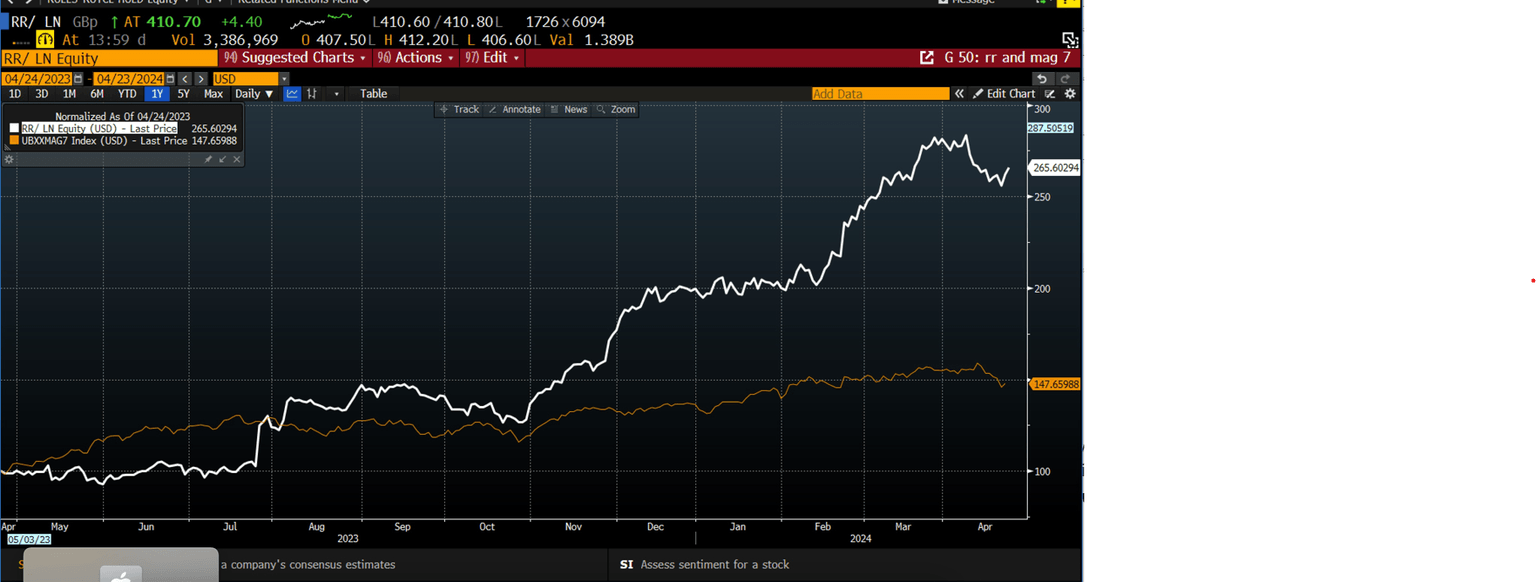
Task: Toggle the 1Y time range button
Action: click(156, 94)
